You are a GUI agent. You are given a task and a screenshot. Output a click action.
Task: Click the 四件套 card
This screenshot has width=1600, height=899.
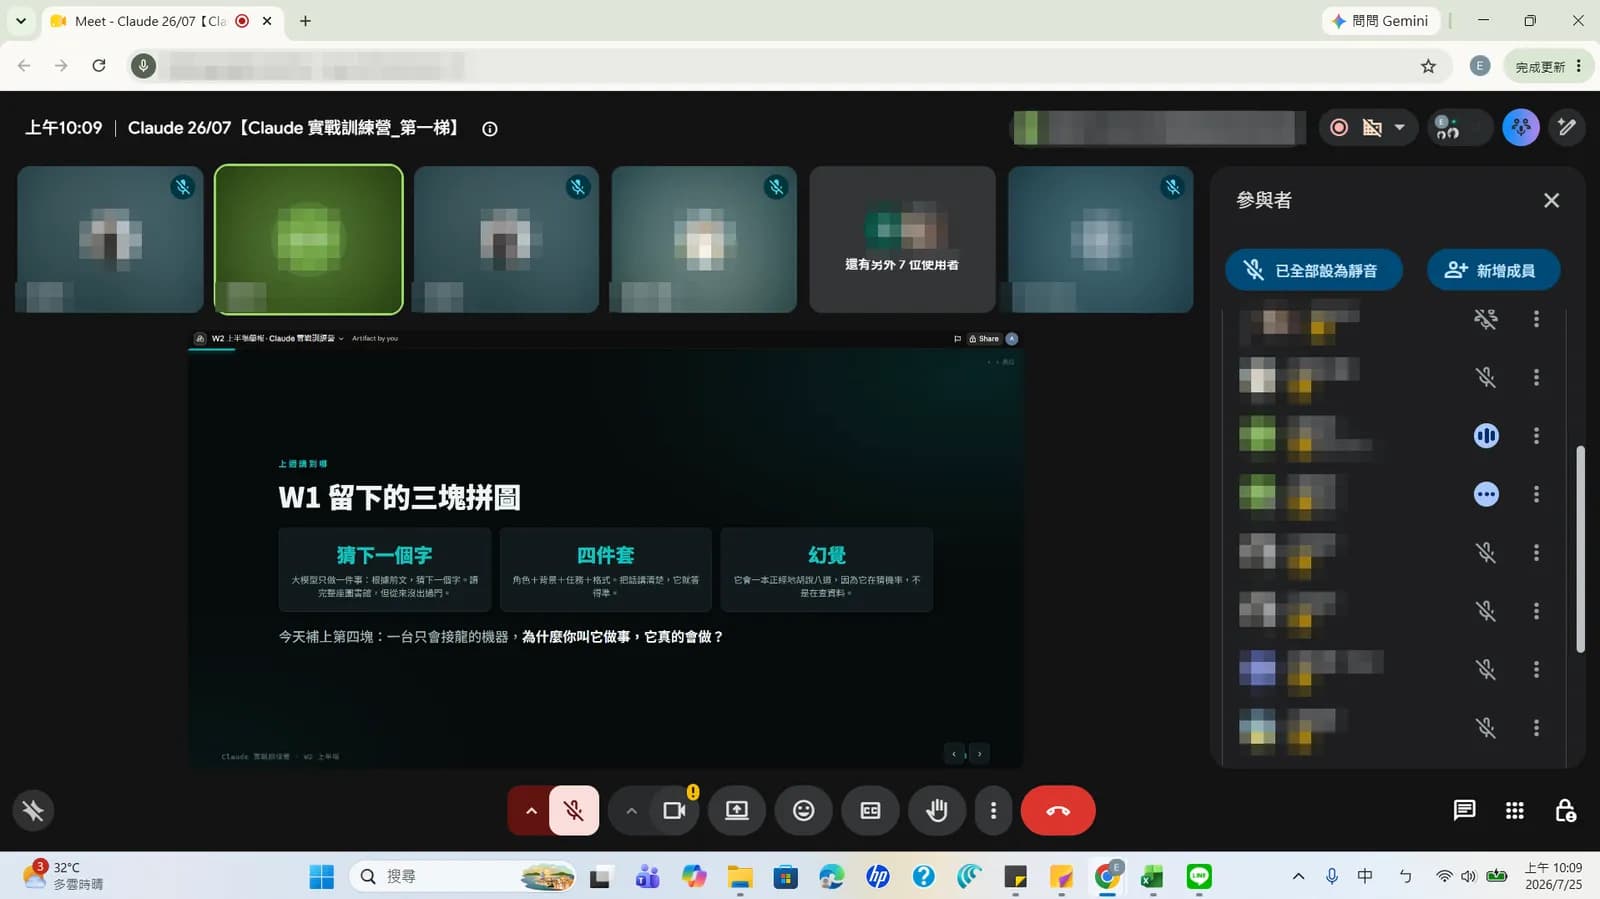point(606,570)
